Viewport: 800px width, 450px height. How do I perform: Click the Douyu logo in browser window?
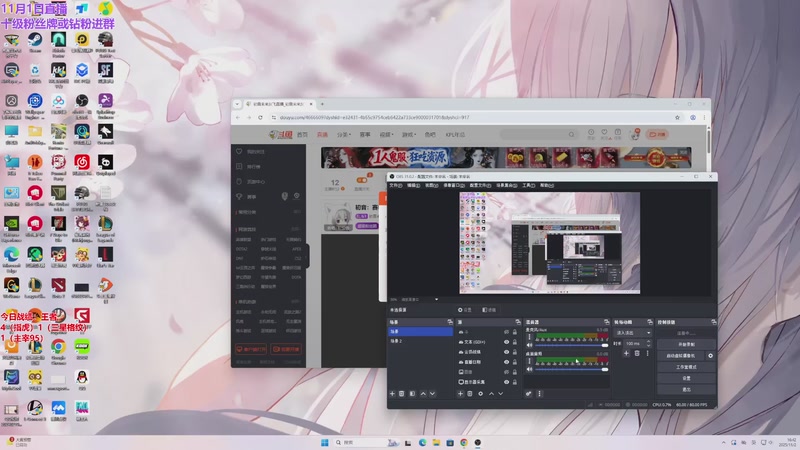[281, 135]
